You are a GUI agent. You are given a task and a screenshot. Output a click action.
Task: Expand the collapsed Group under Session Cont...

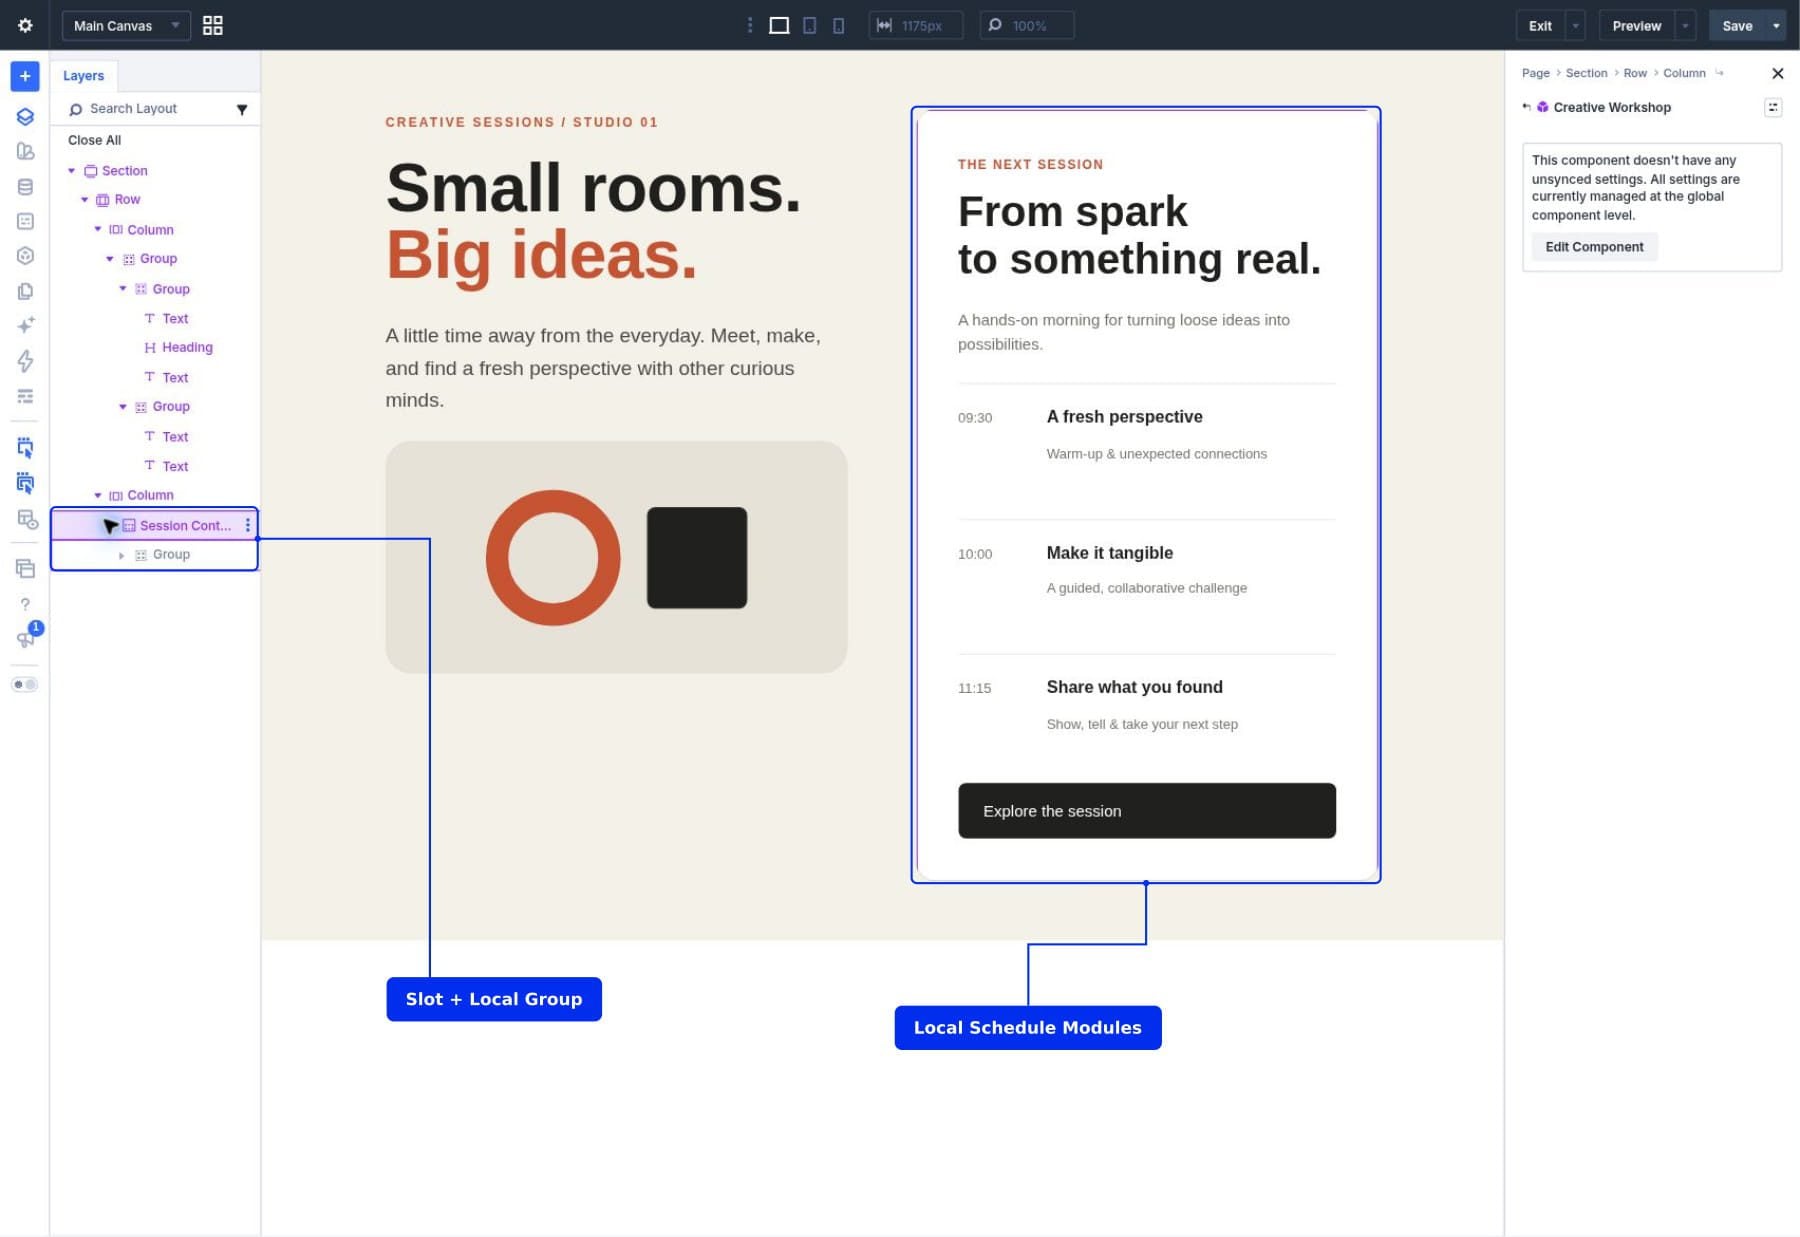(x=122, y=555)
